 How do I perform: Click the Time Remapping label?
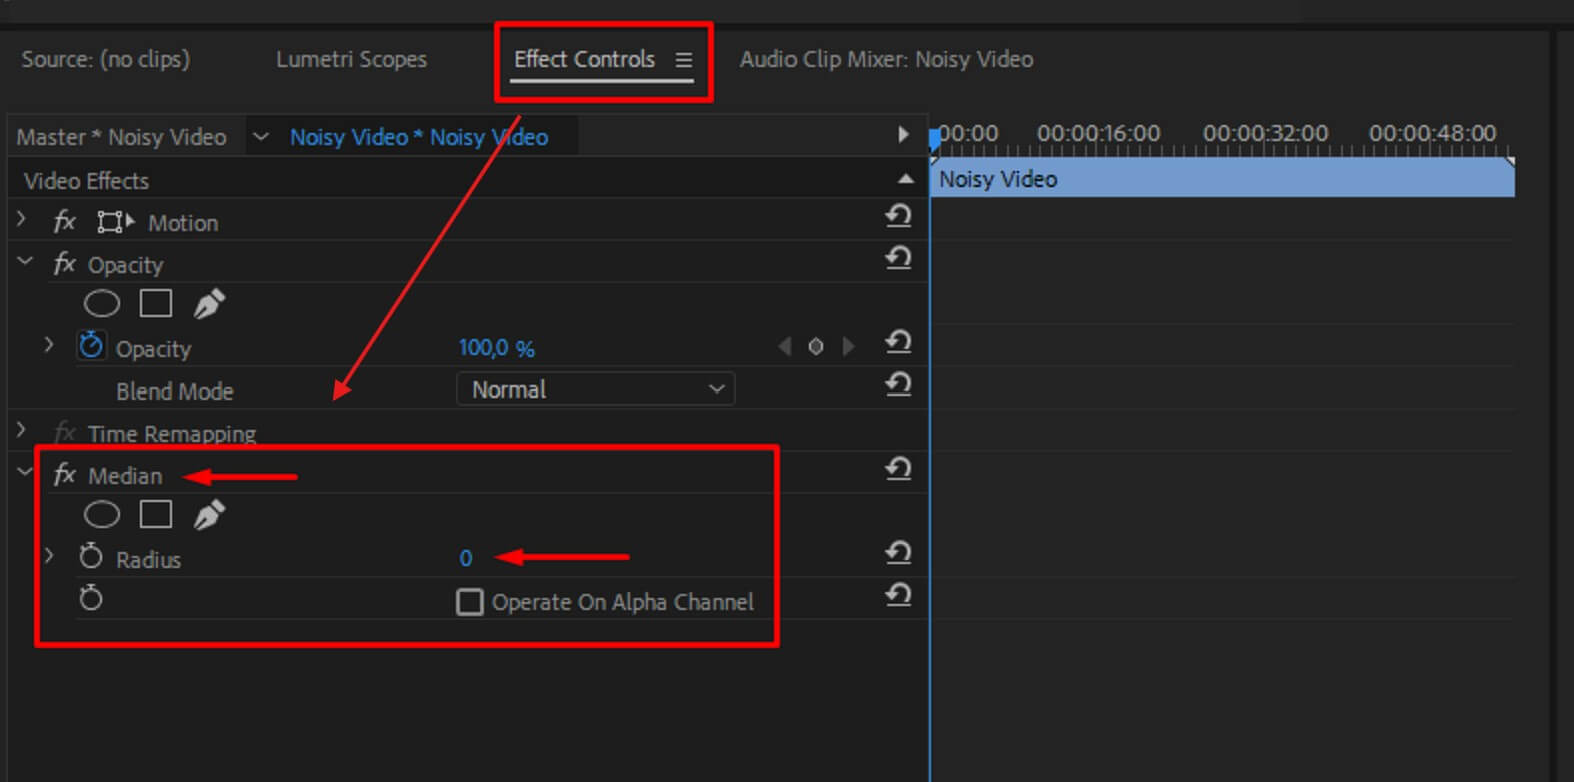click(172, 434)
